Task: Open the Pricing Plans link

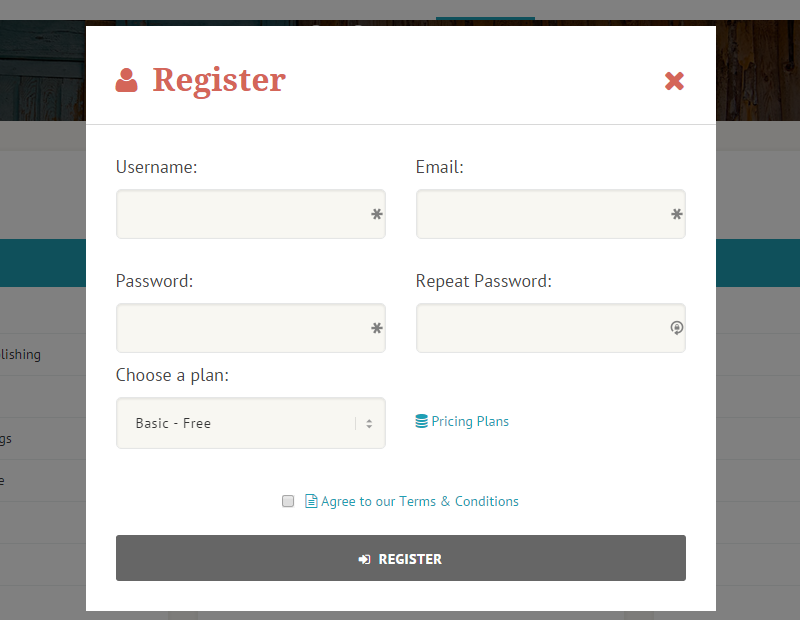Action: 469,421
